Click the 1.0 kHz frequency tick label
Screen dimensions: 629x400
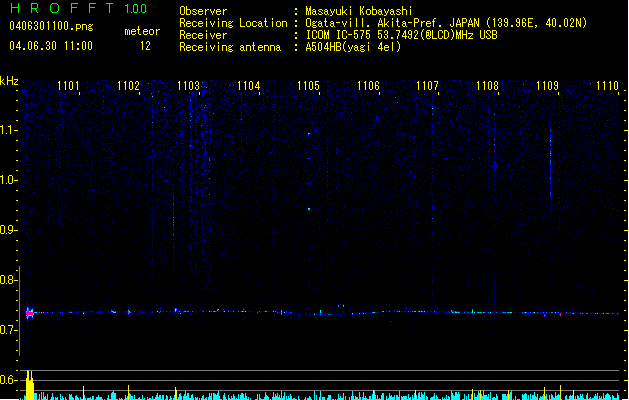(9, 180)
